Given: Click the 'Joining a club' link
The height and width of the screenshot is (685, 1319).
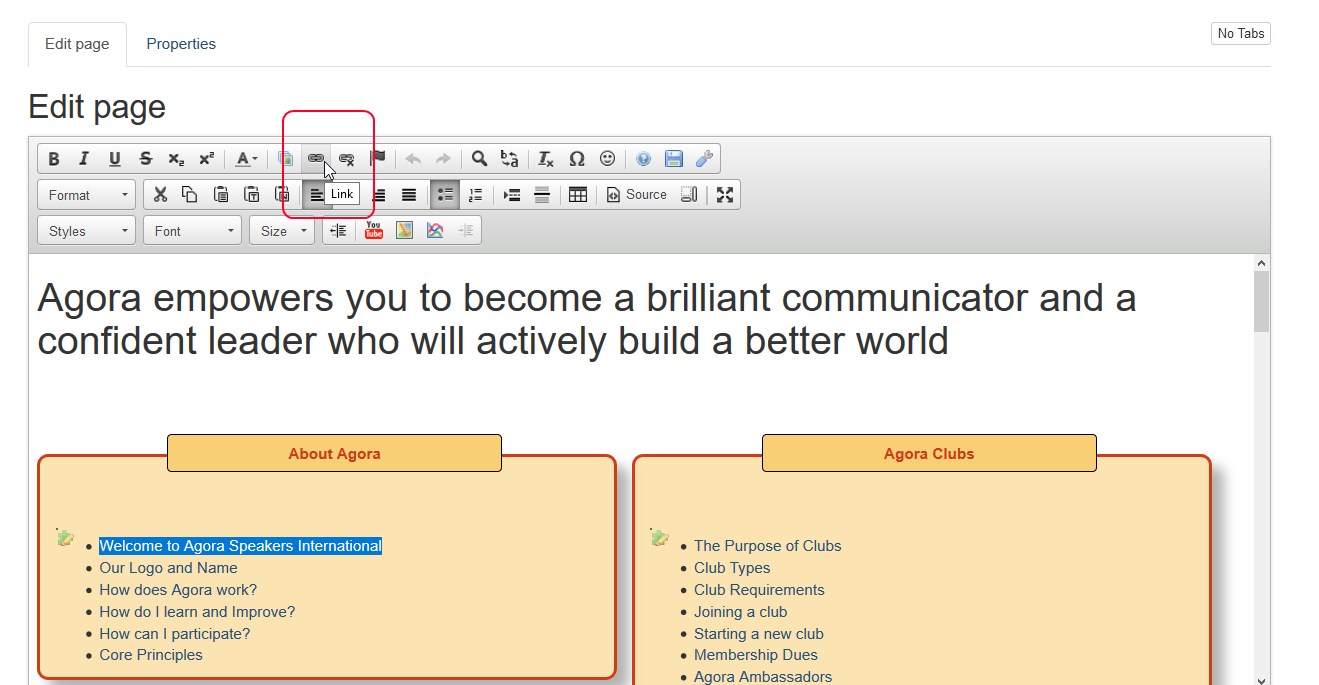Looking at the screenshot, I should click(x=741, y=612).
